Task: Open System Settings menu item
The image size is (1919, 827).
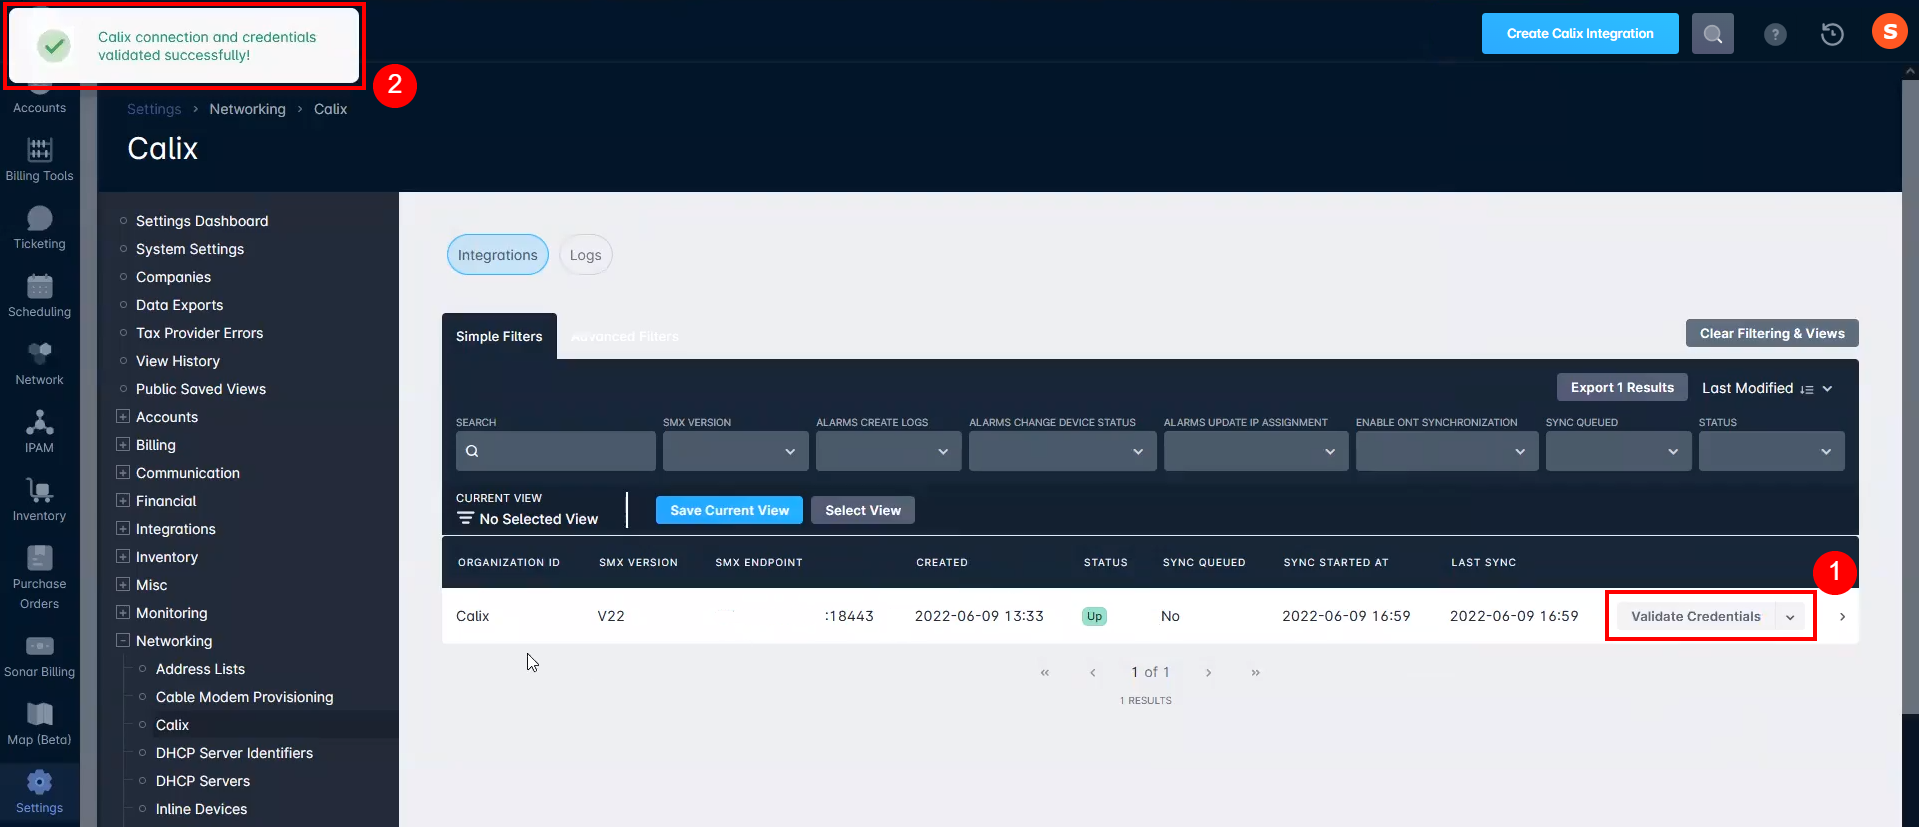Action: pos(190,249)
